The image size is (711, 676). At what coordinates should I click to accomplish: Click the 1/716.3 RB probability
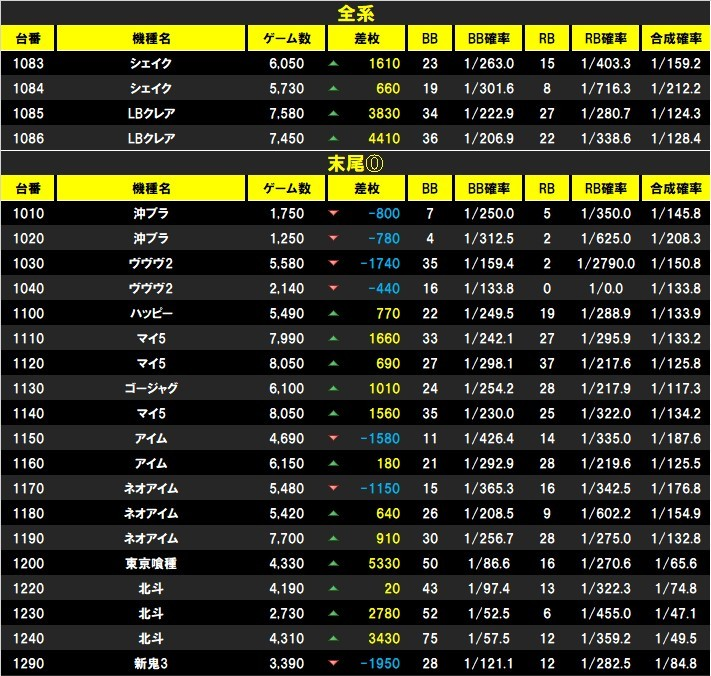(x=606, y=88)
